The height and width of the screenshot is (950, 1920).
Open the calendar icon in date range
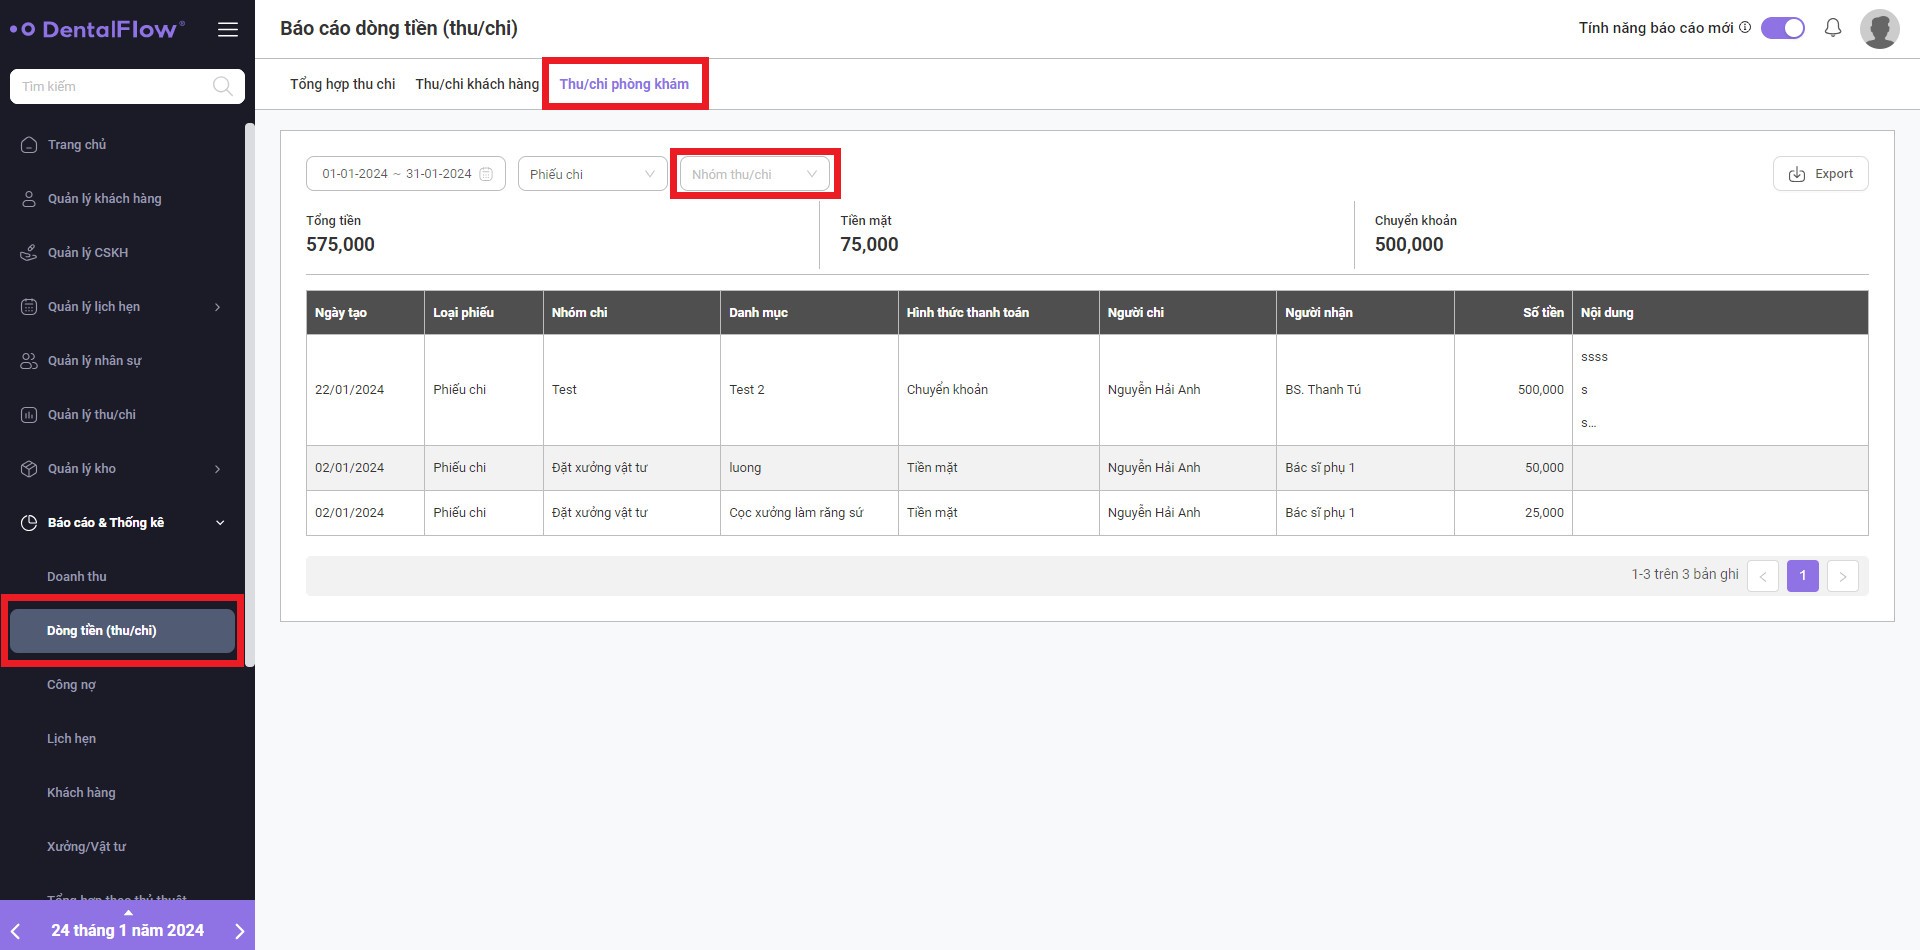coord(486,174)
